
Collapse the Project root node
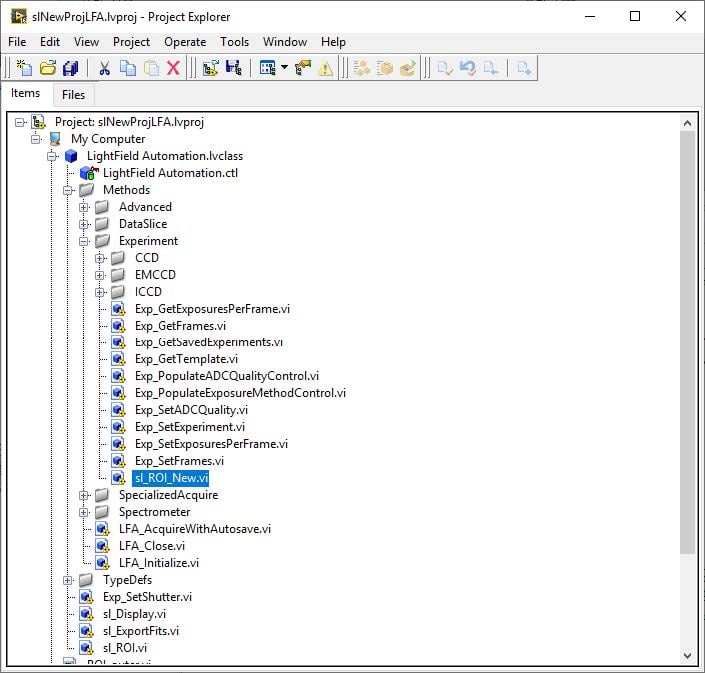(x=19, y=122)
